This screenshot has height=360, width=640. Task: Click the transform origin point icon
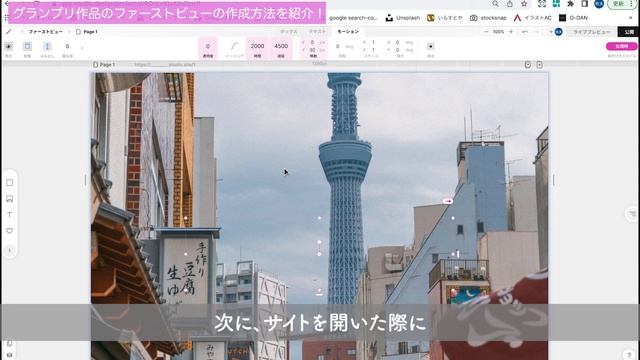coord(430,47)
